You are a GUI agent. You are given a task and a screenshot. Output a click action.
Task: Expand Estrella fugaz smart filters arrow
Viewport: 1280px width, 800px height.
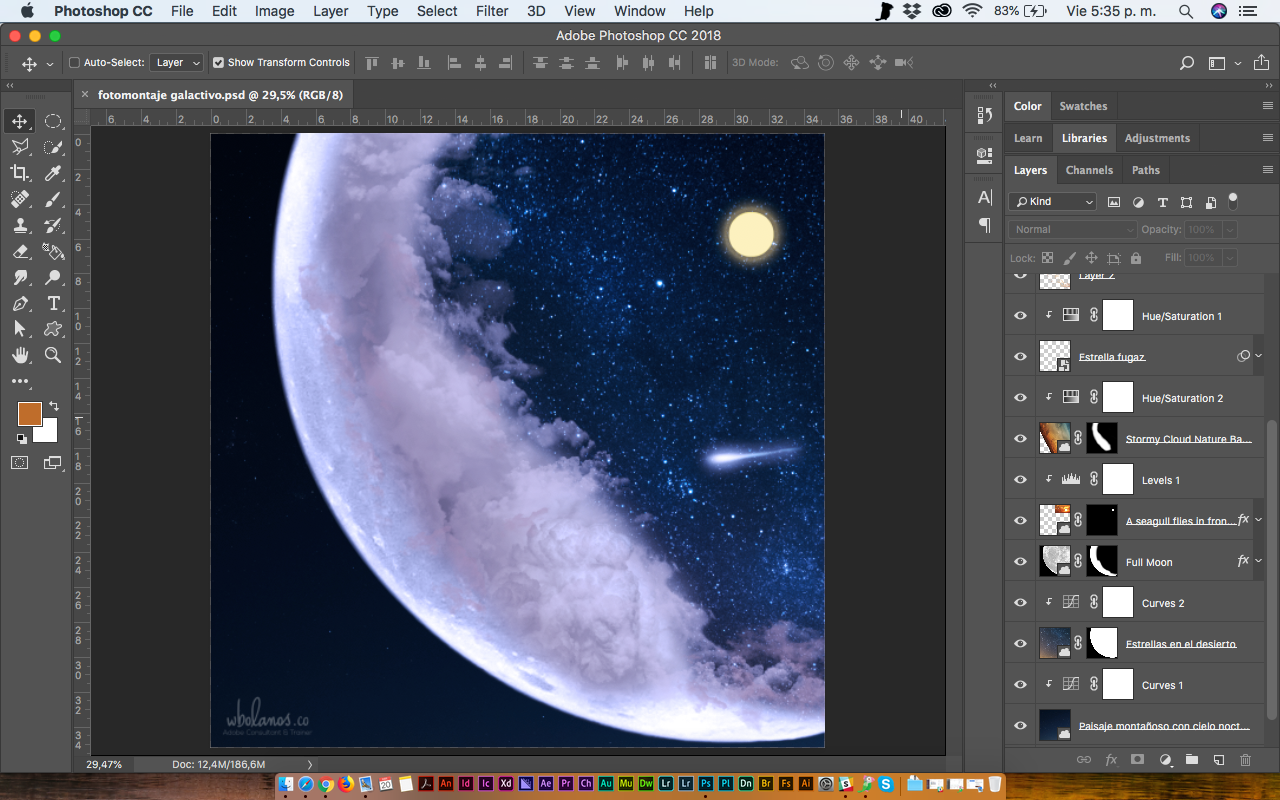1259,356
